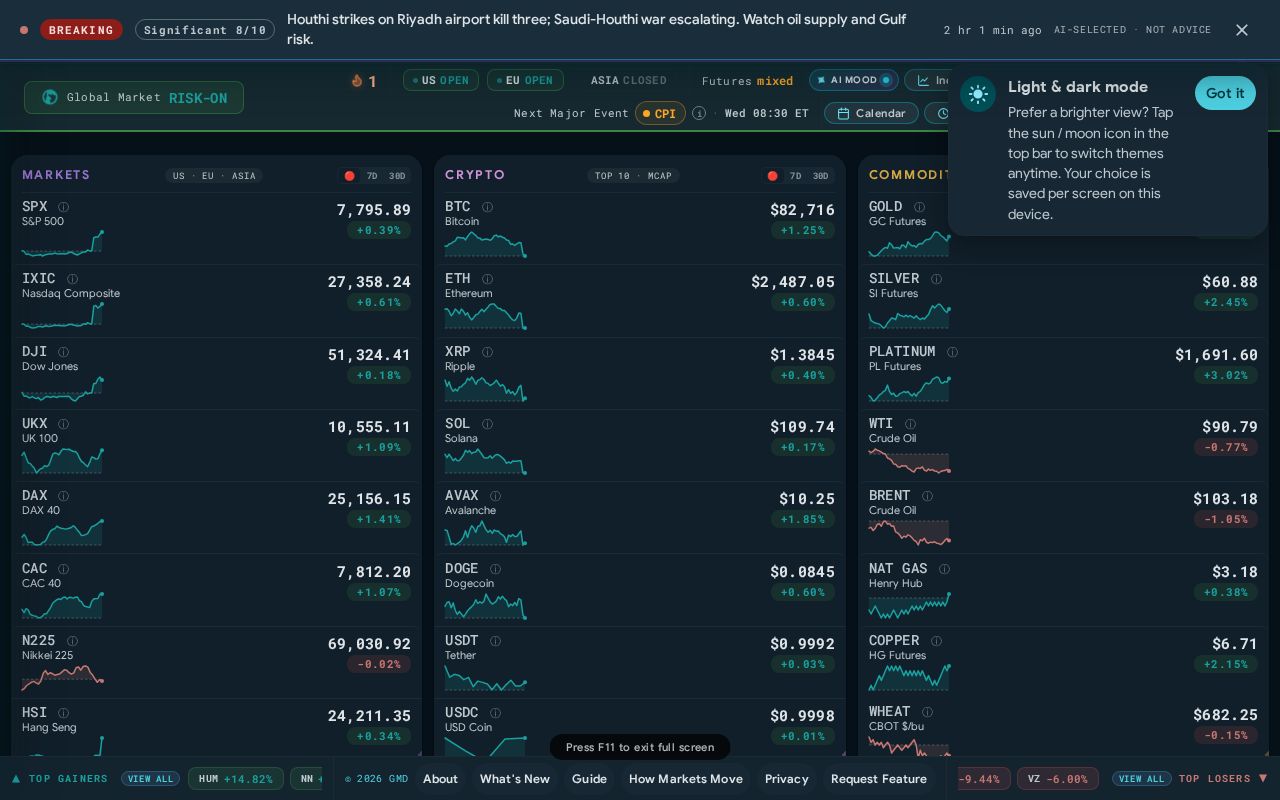Switch Crypto panel to 30D
The image size is (1280, 800).
coord(820,176)
